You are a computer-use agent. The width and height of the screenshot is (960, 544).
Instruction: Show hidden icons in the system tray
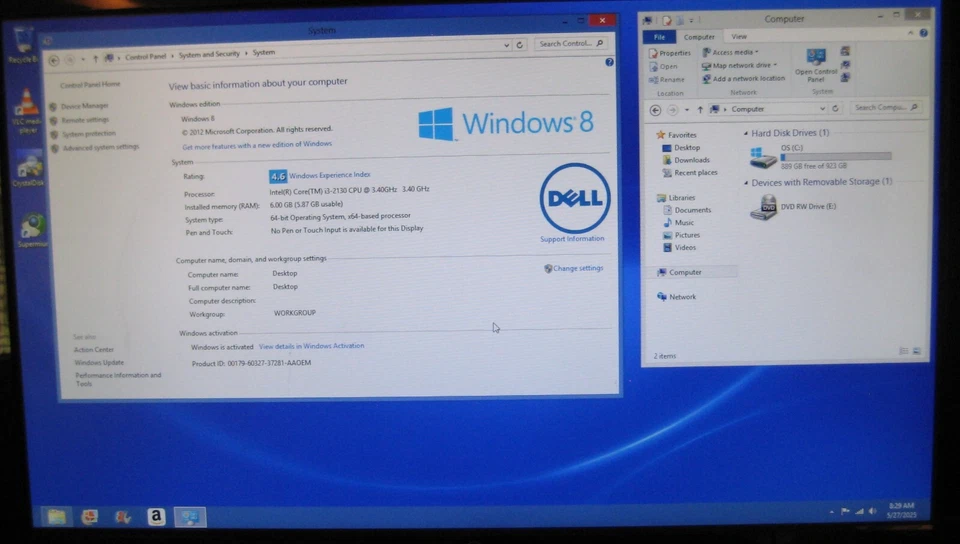point(831,512)
